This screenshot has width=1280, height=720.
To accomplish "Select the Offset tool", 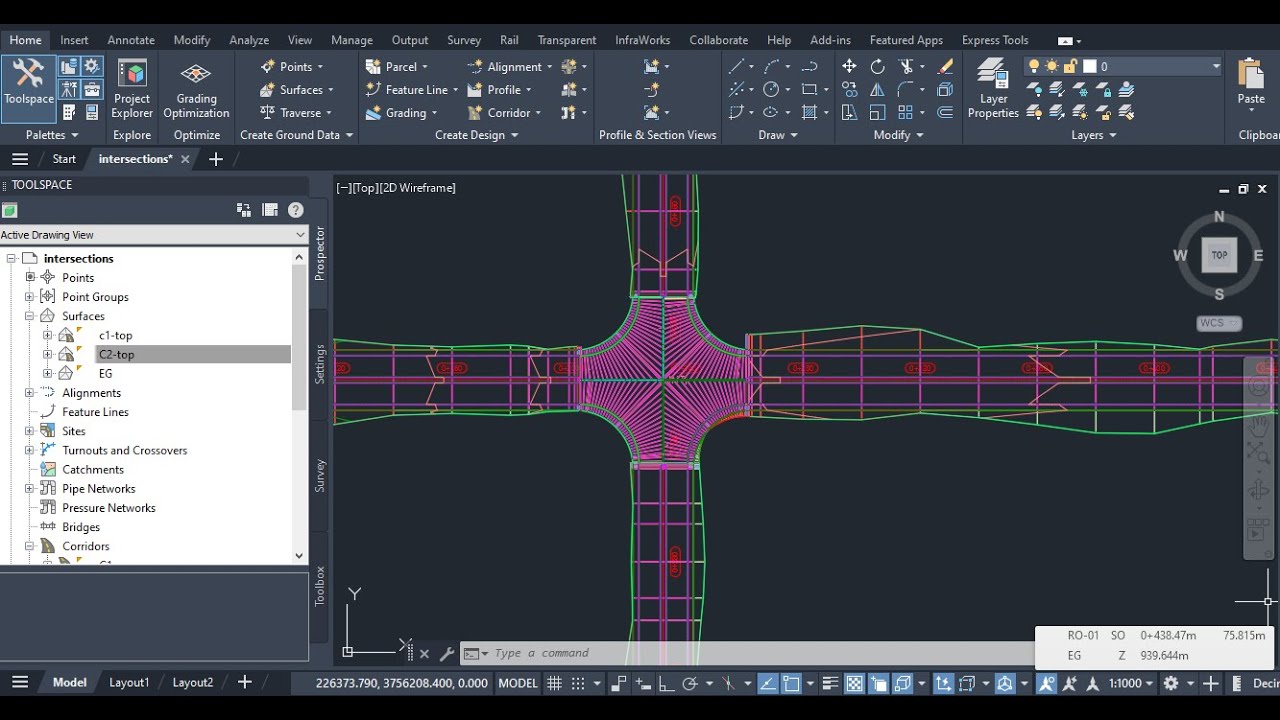I will [945, 112].
